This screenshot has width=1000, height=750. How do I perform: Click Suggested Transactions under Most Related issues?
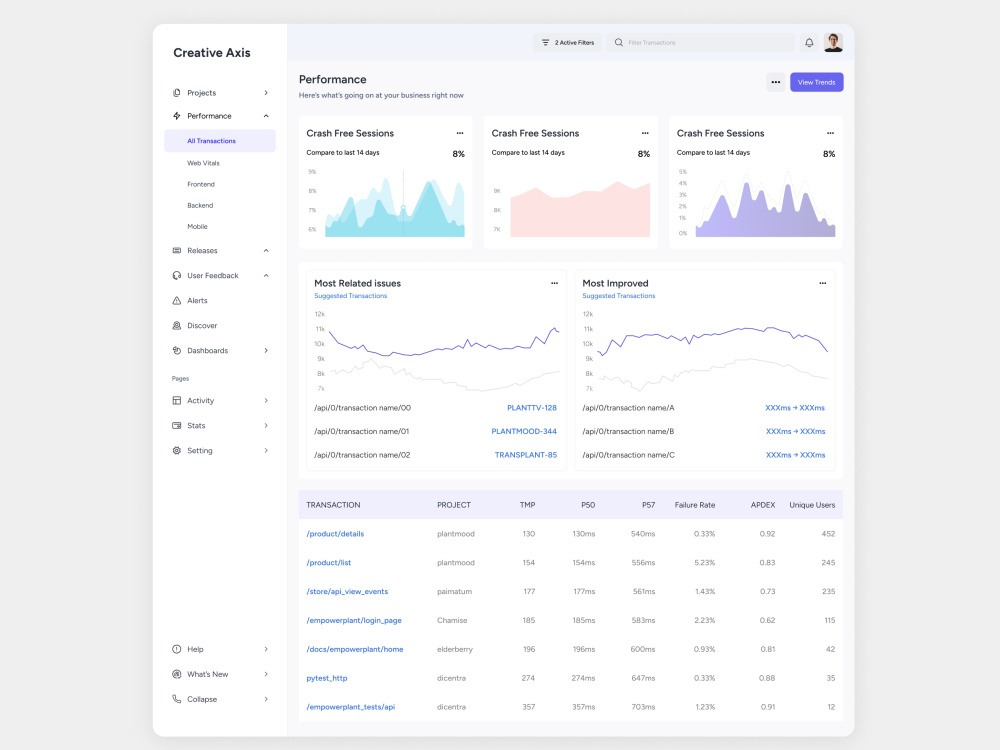pos(350,296)
